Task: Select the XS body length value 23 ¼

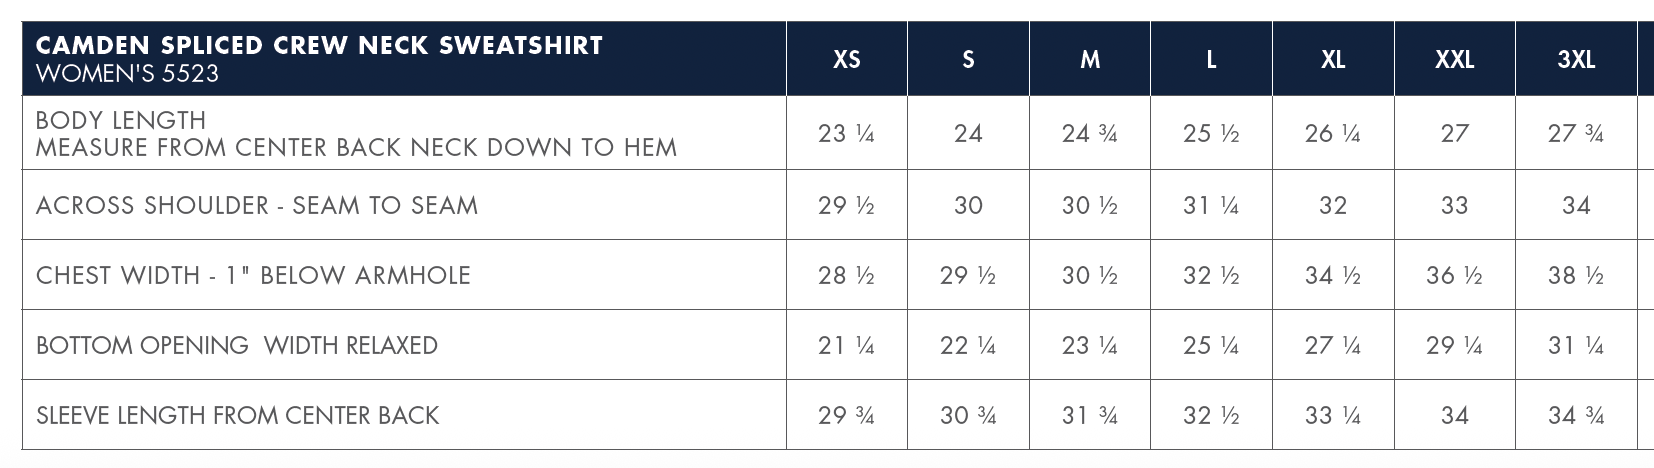Action: coord(846,134)
